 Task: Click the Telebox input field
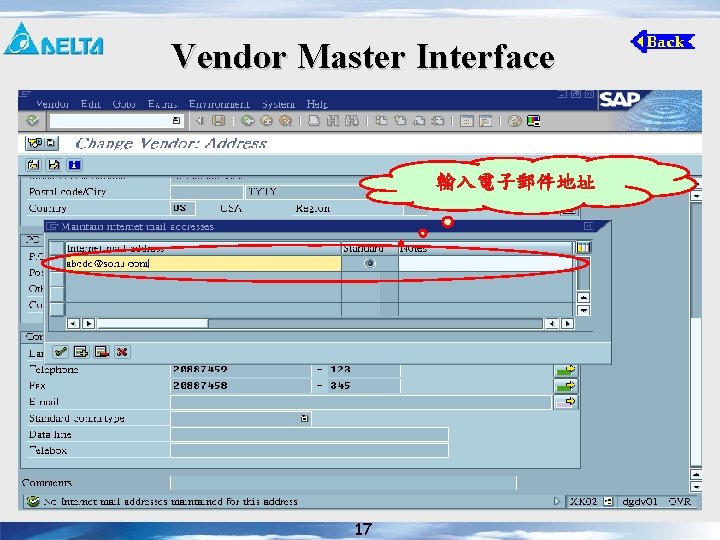pos(309,450)
